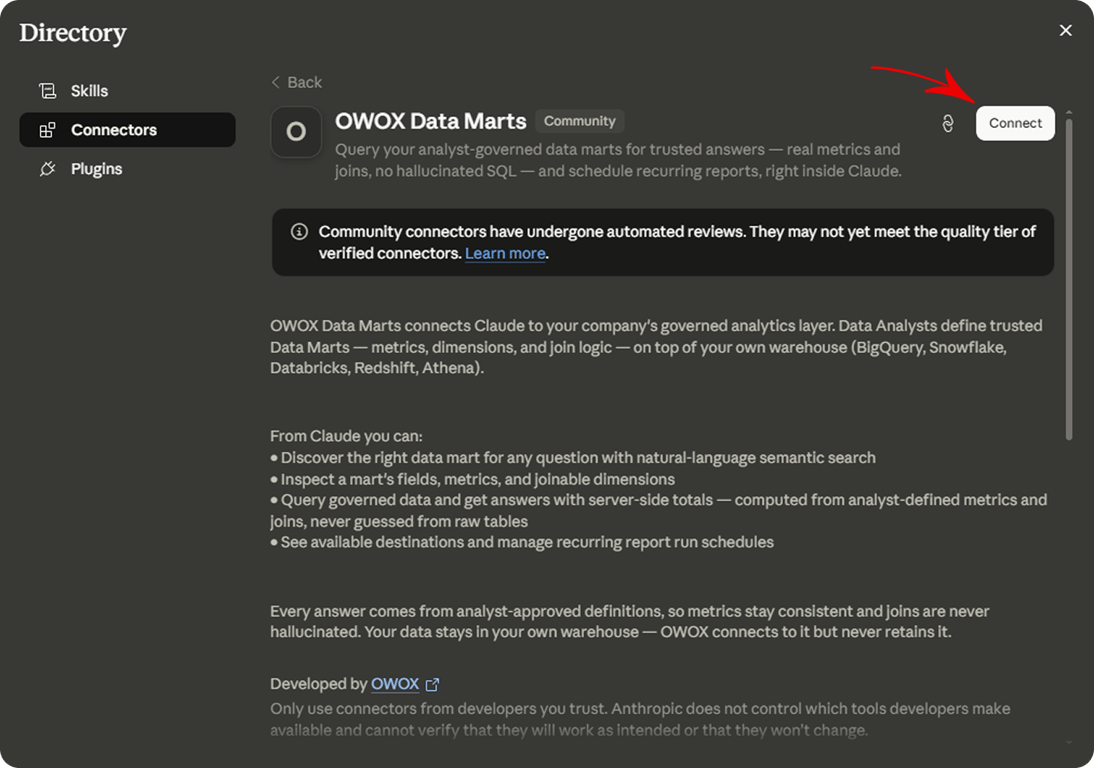Click the OWOX 'O' connector logo

(296, 131)
